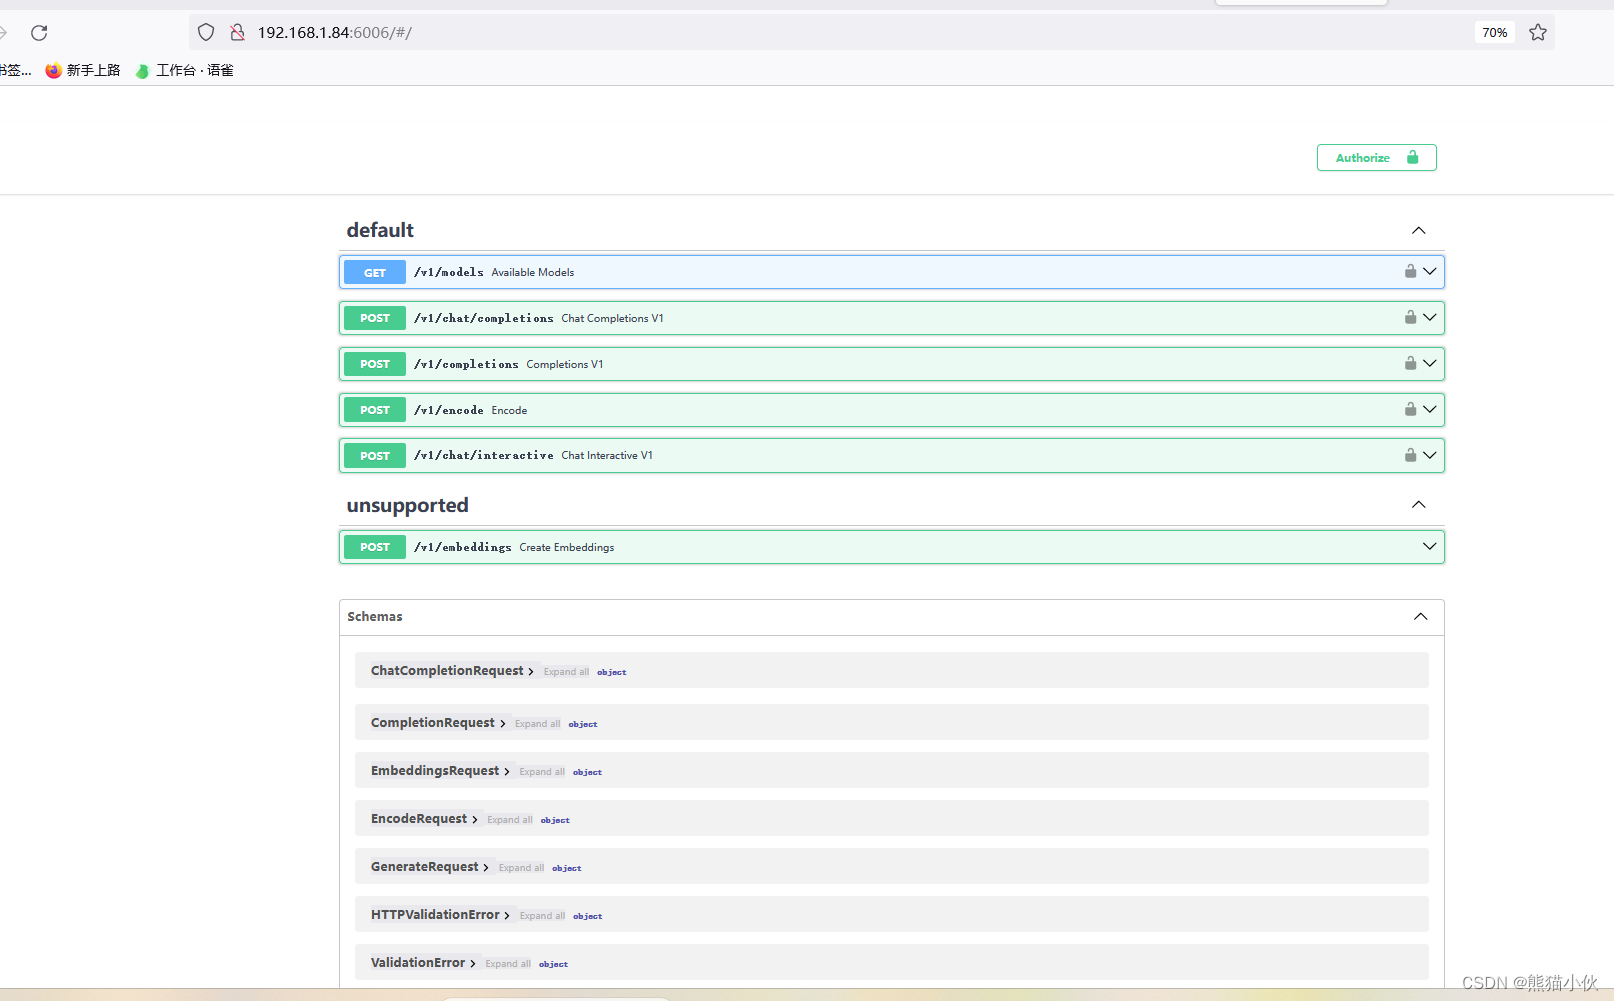The width and height of the screenshot is (1614, 1001).
Task: Click 'Expand all' for EncodeRequest
Action: (x=510, y=820)
